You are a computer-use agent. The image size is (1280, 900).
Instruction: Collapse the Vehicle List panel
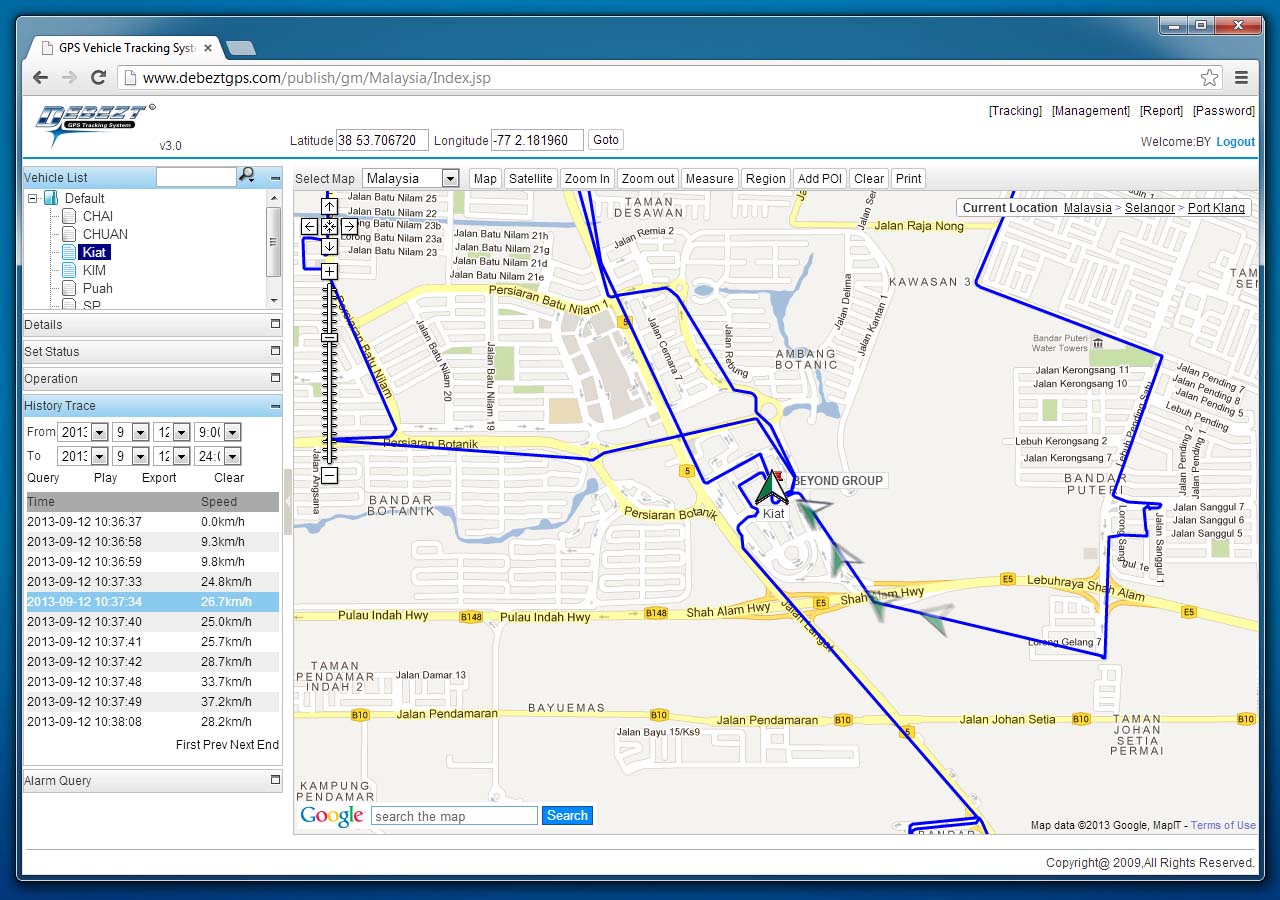point(275,178)
